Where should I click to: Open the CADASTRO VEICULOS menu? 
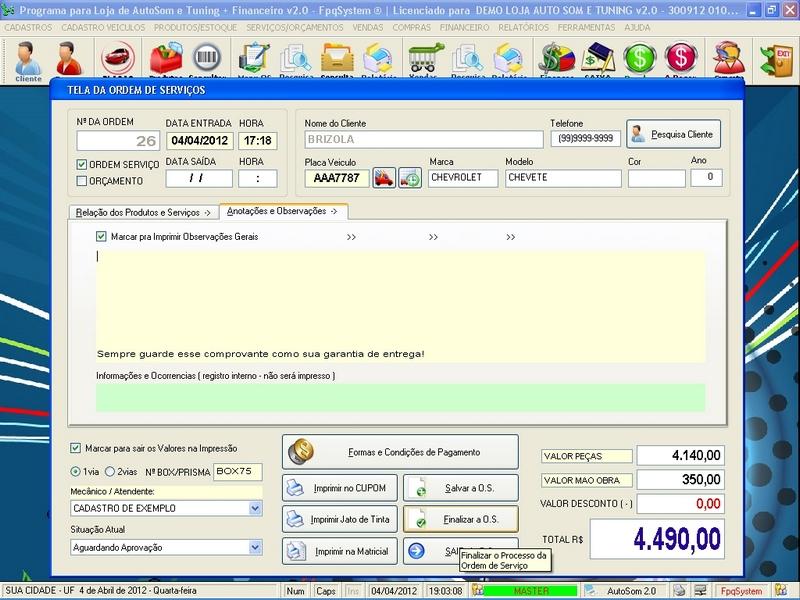(103, 28)
